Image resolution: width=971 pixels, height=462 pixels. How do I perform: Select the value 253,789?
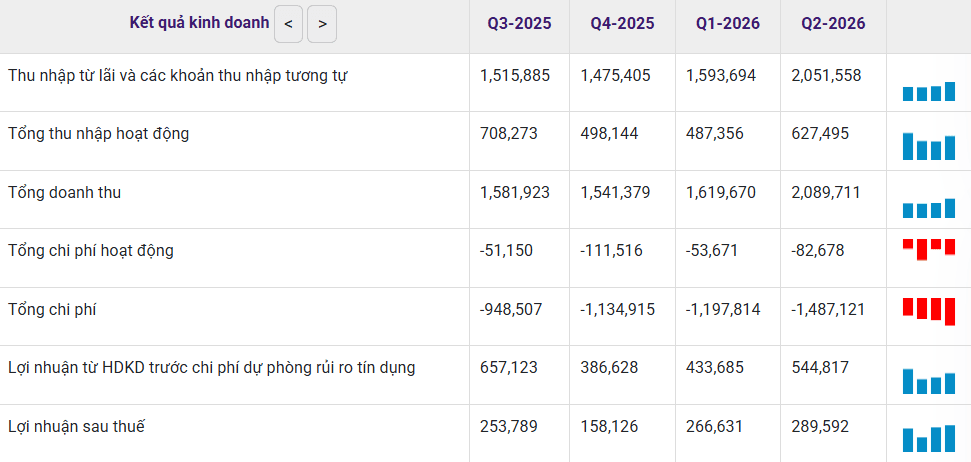(508, 426)
